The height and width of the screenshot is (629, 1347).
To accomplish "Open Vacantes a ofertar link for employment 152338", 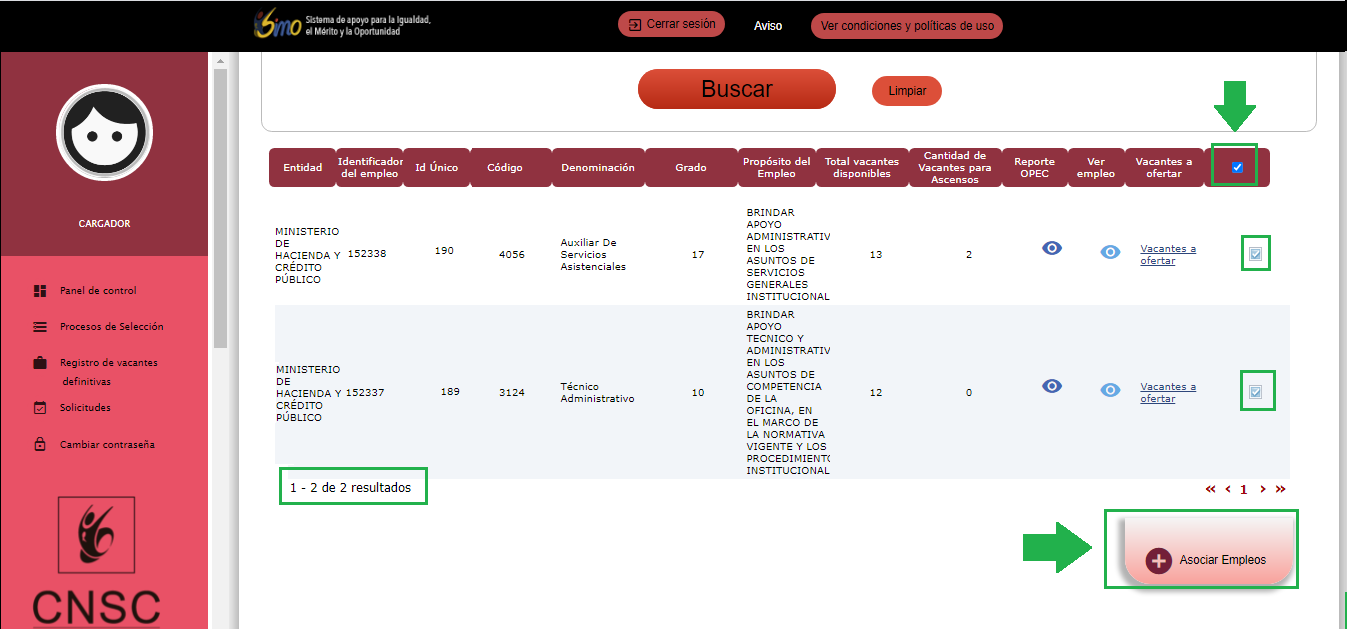I will point(1167,255).
